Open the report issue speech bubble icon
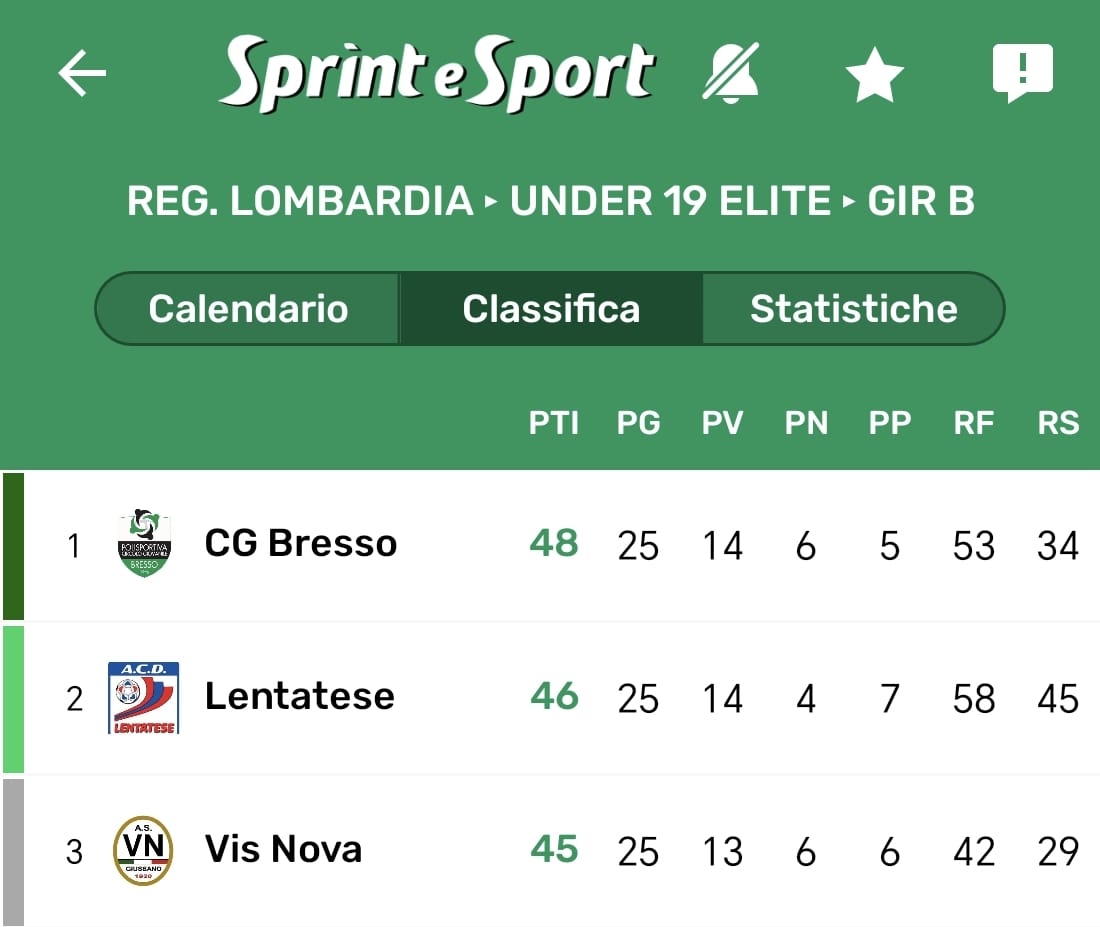 point(1022,73)
